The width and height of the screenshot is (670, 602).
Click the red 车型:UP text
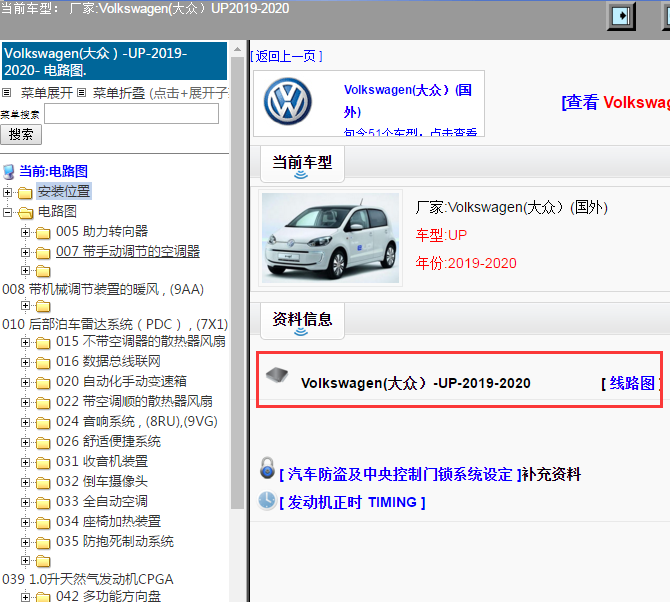tap(441, 235)
